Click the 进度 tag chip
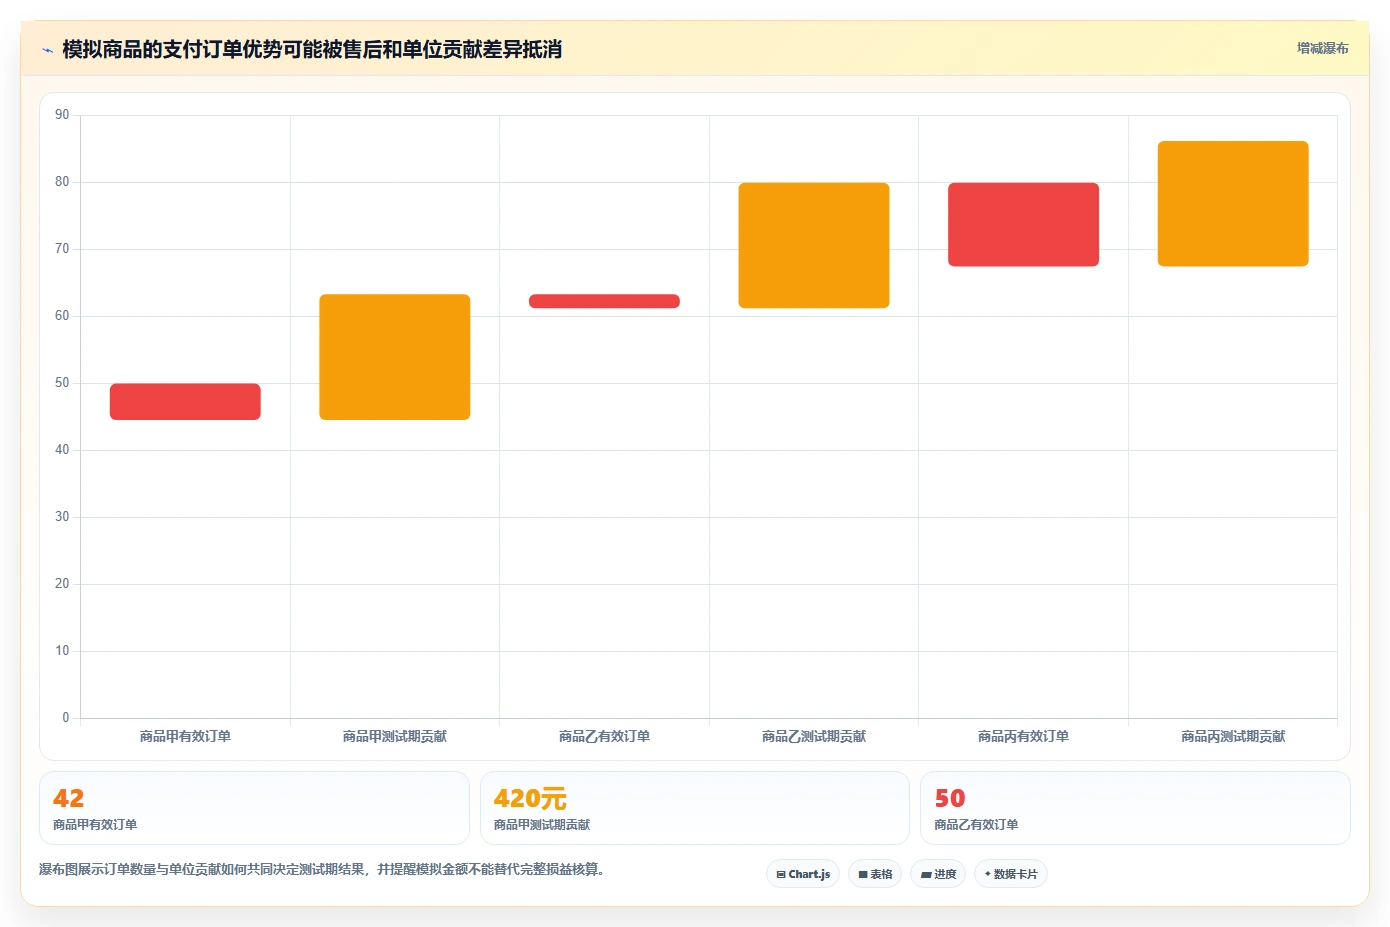1390x927 pixels. coord(938,874)
